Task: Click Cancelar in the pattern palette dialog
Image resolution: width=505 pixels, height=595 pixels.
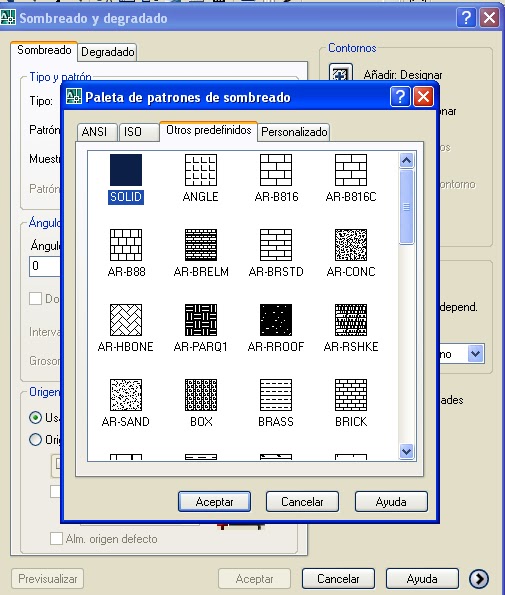Action: [302, 502]
